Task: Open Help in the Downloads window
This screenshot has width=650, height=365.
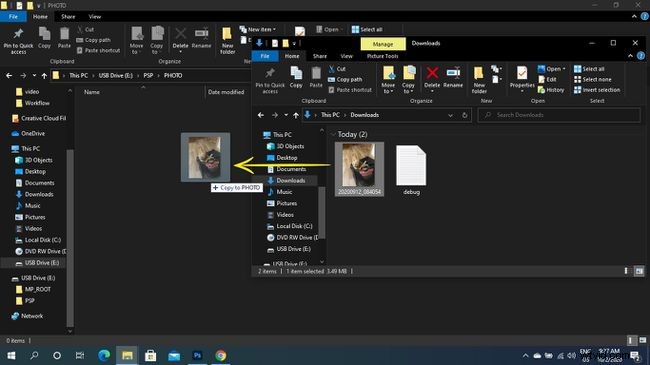Action: pos(641,56)
